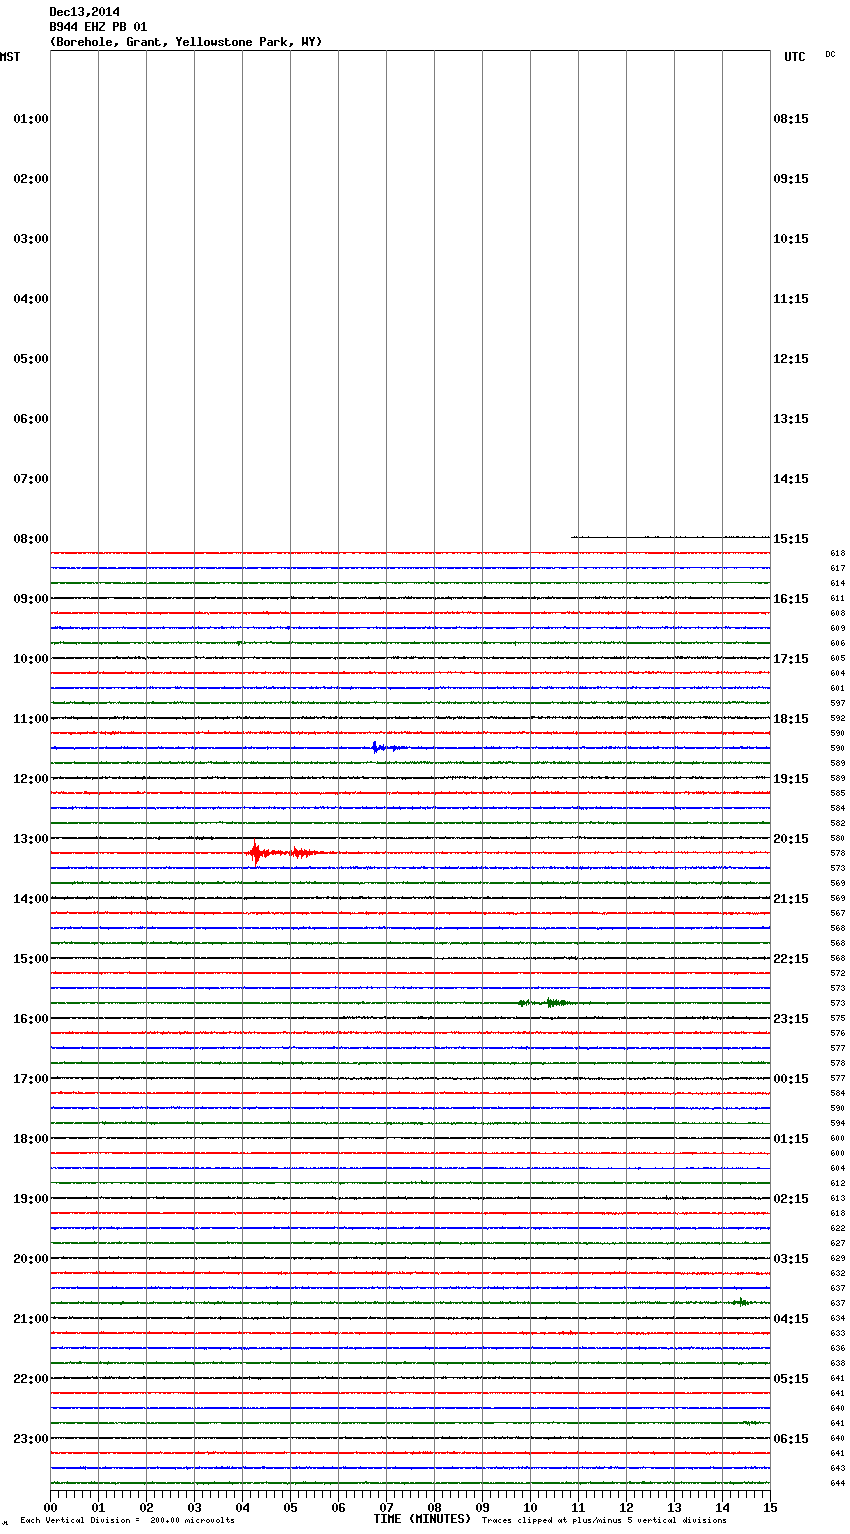This screenshot has height=1534, width=850.
Task: Click the '23:15' UTC time label
Action: coord(791,1019)
